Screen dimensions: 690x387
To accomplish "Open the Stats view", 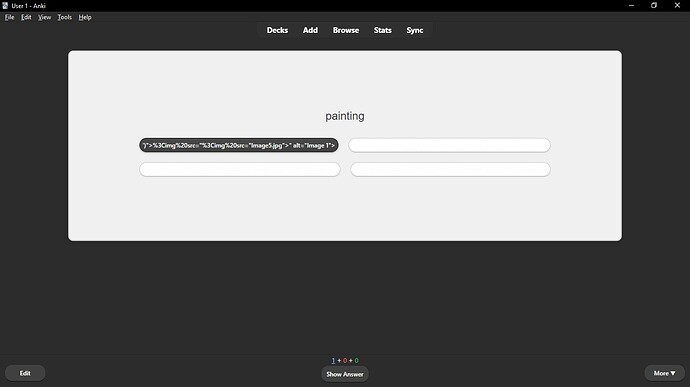I will pyautogui.click(x=382, y=30).
